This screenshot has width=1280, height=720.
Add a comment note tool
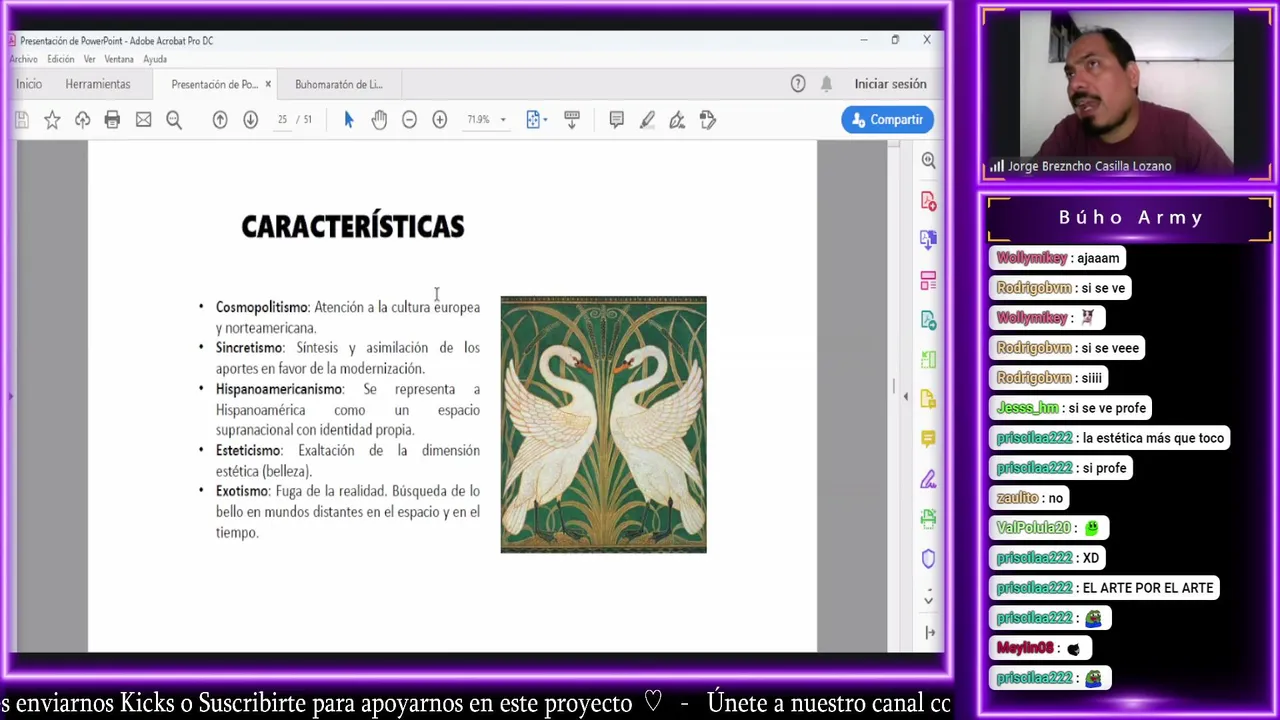pyautogui.click(x=617, y=120)
